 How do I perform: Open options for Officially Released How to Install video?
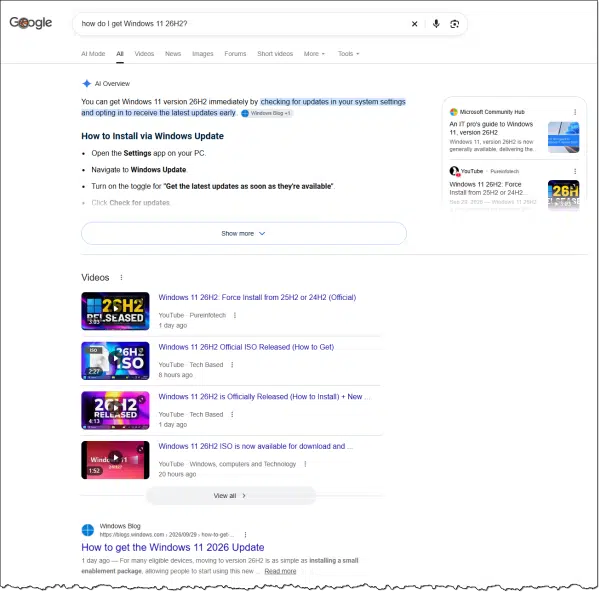[232, 414]
